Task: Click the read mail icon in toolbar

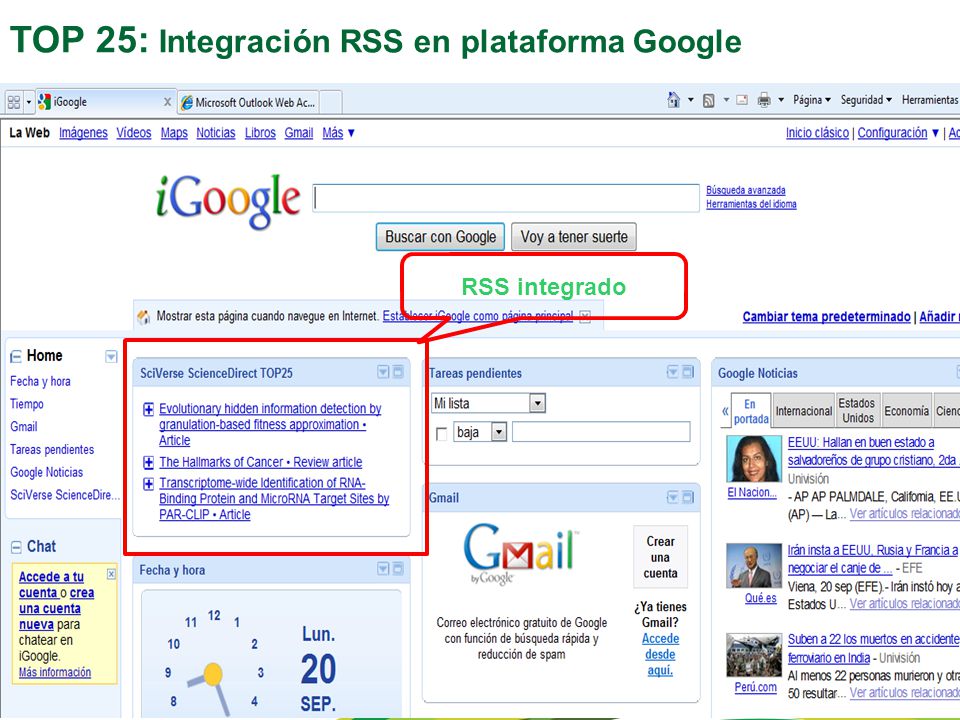Action: (742, 100)
